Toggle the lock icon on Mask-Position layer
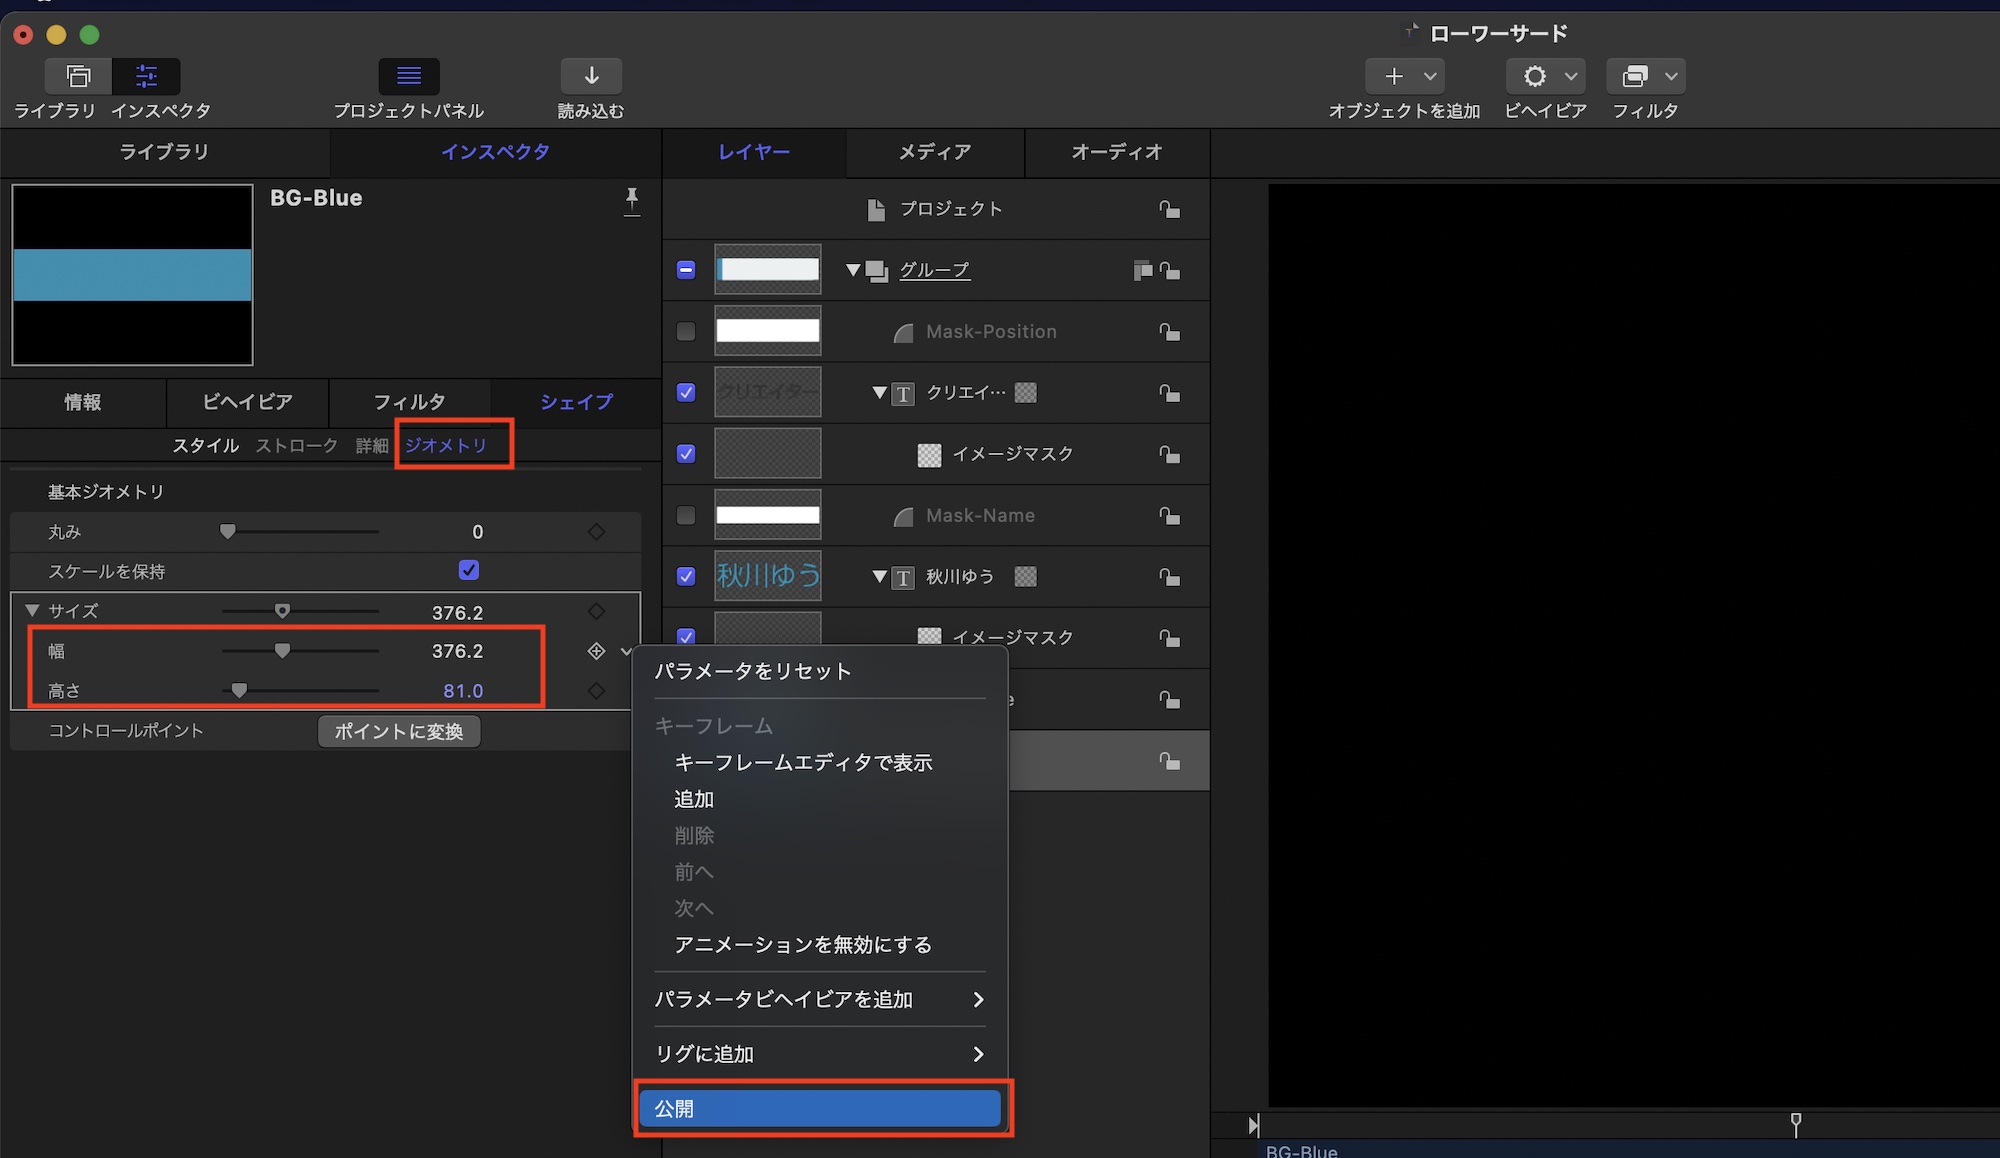The image size is (2000, 1158). click(x=1169, y=332)
